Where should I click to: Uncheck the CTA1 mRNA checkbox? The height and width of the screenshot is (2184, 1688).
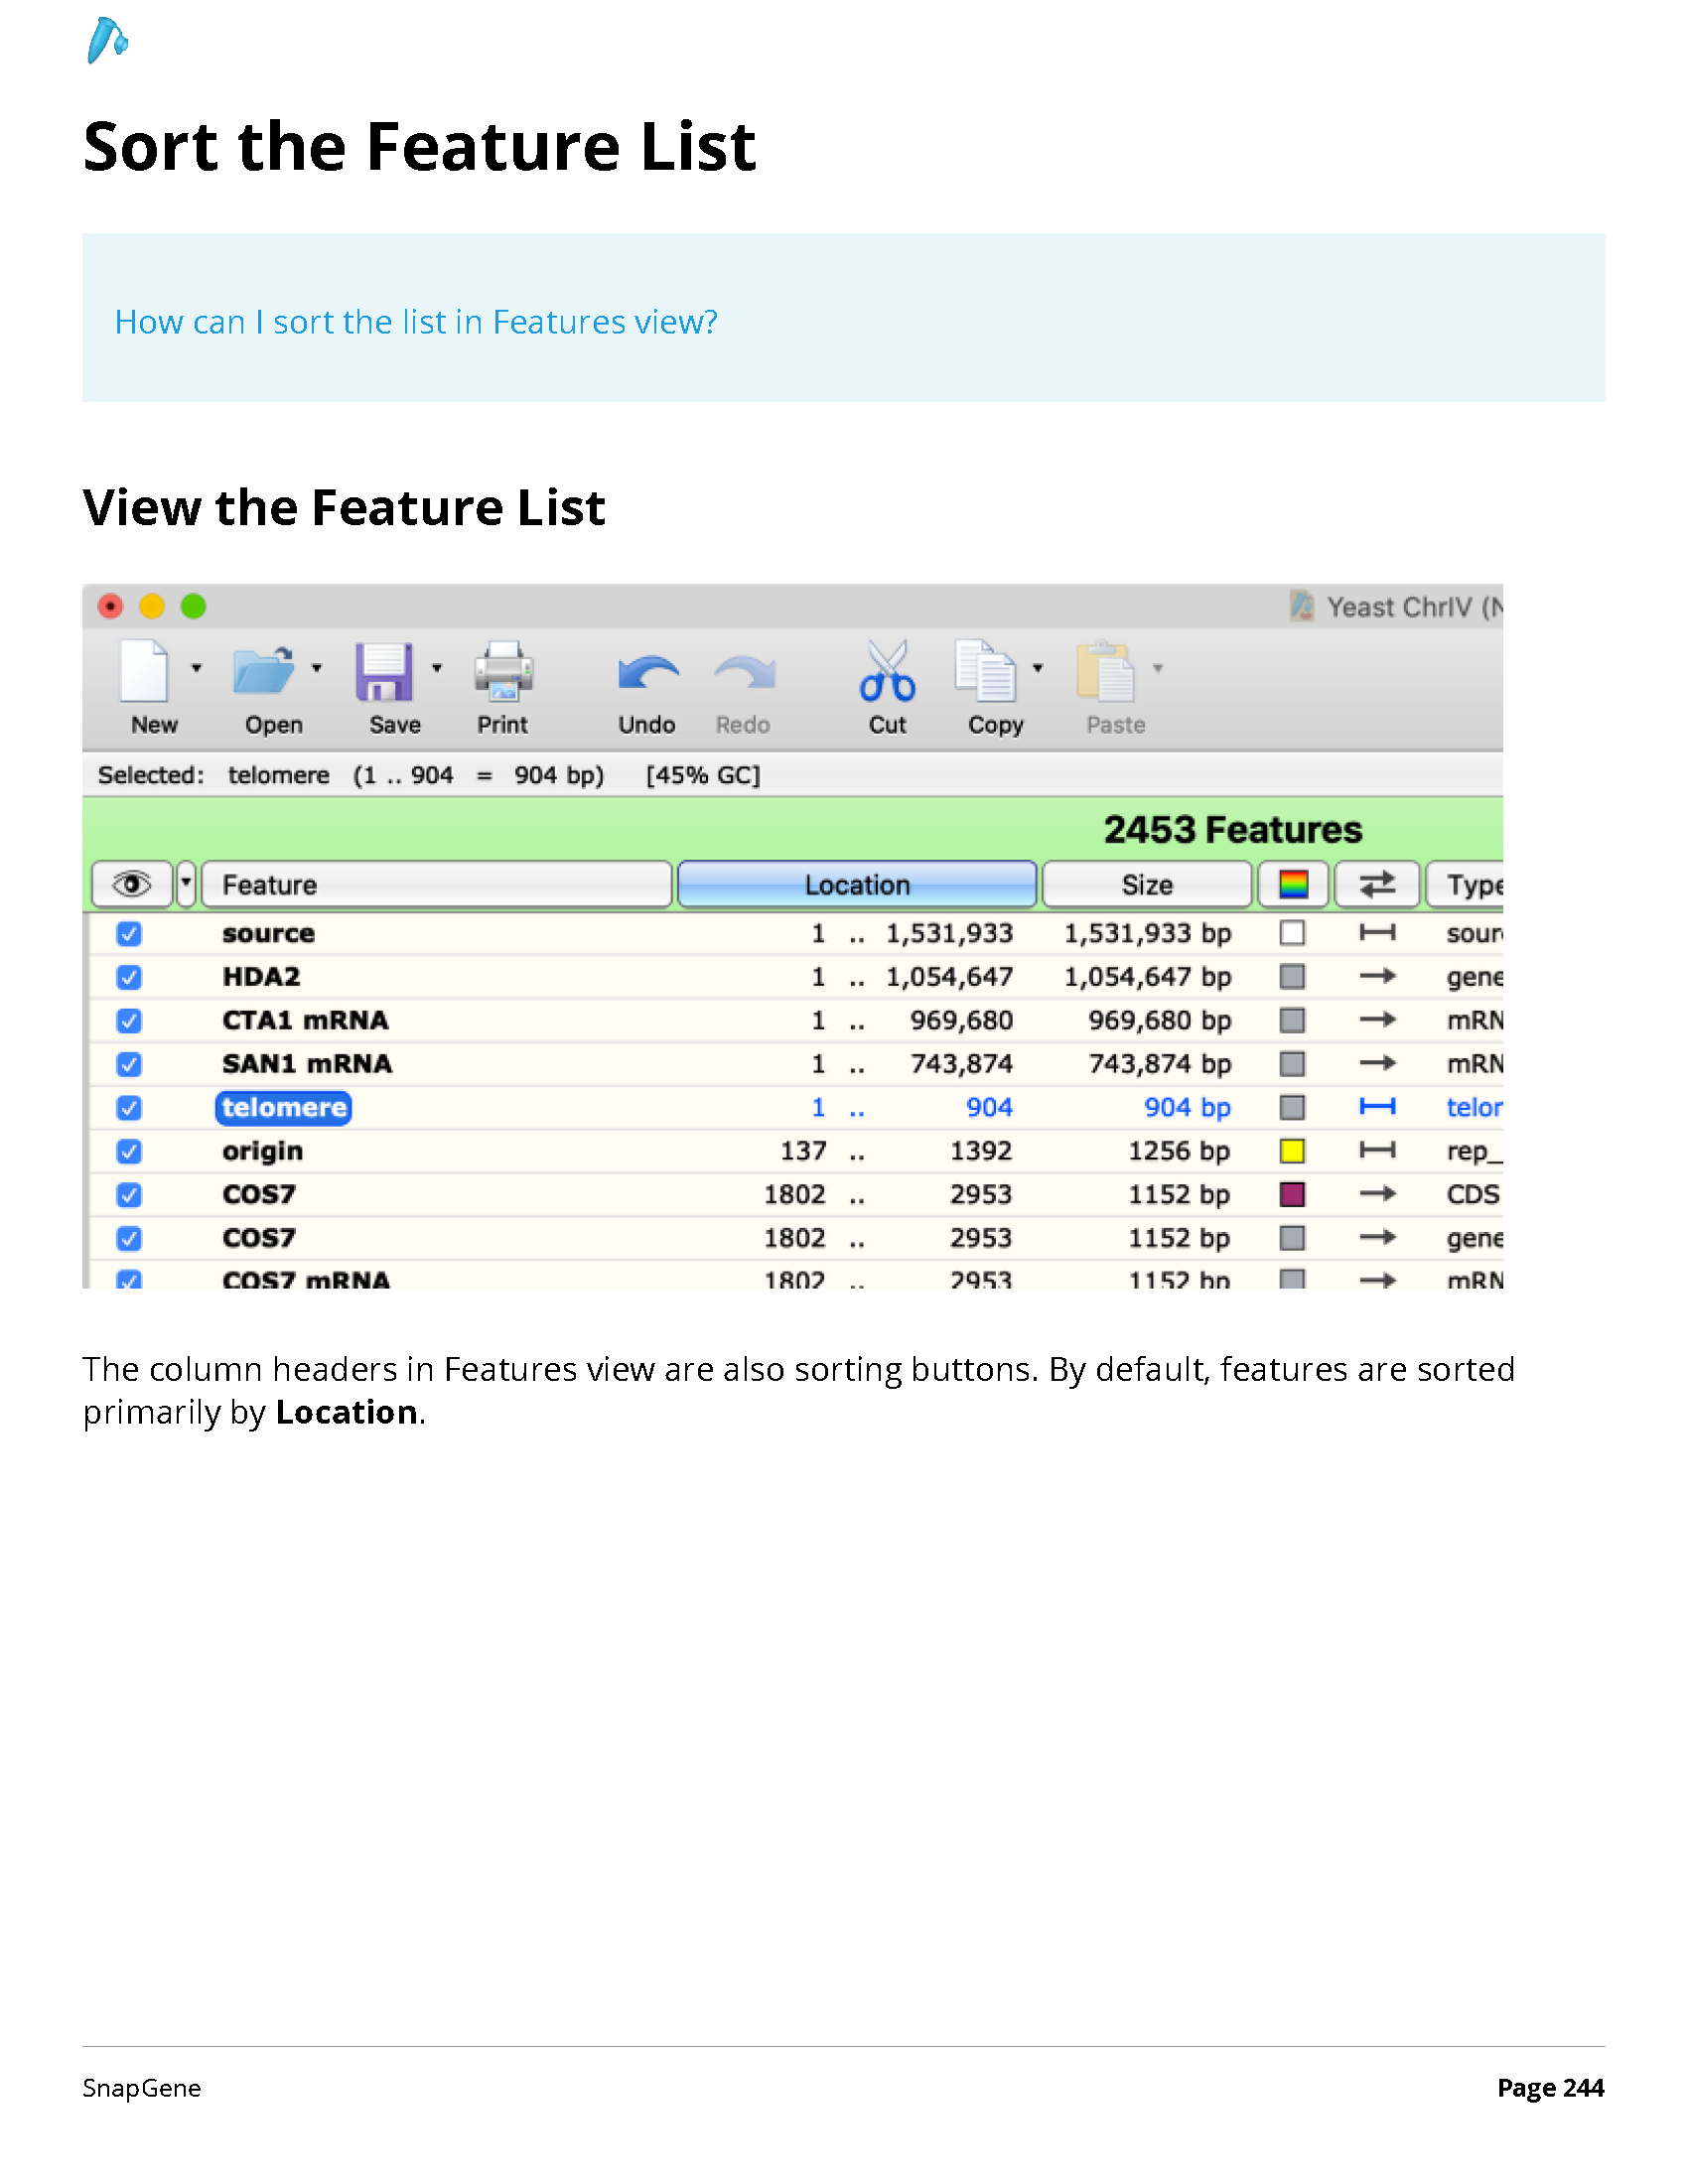point(129,1021)
